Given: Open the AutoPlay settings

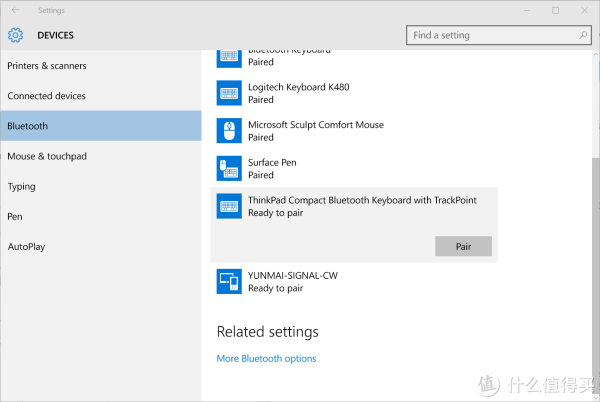Looking at the screenshot, I should pyautogui.click(x=101, y=247).
